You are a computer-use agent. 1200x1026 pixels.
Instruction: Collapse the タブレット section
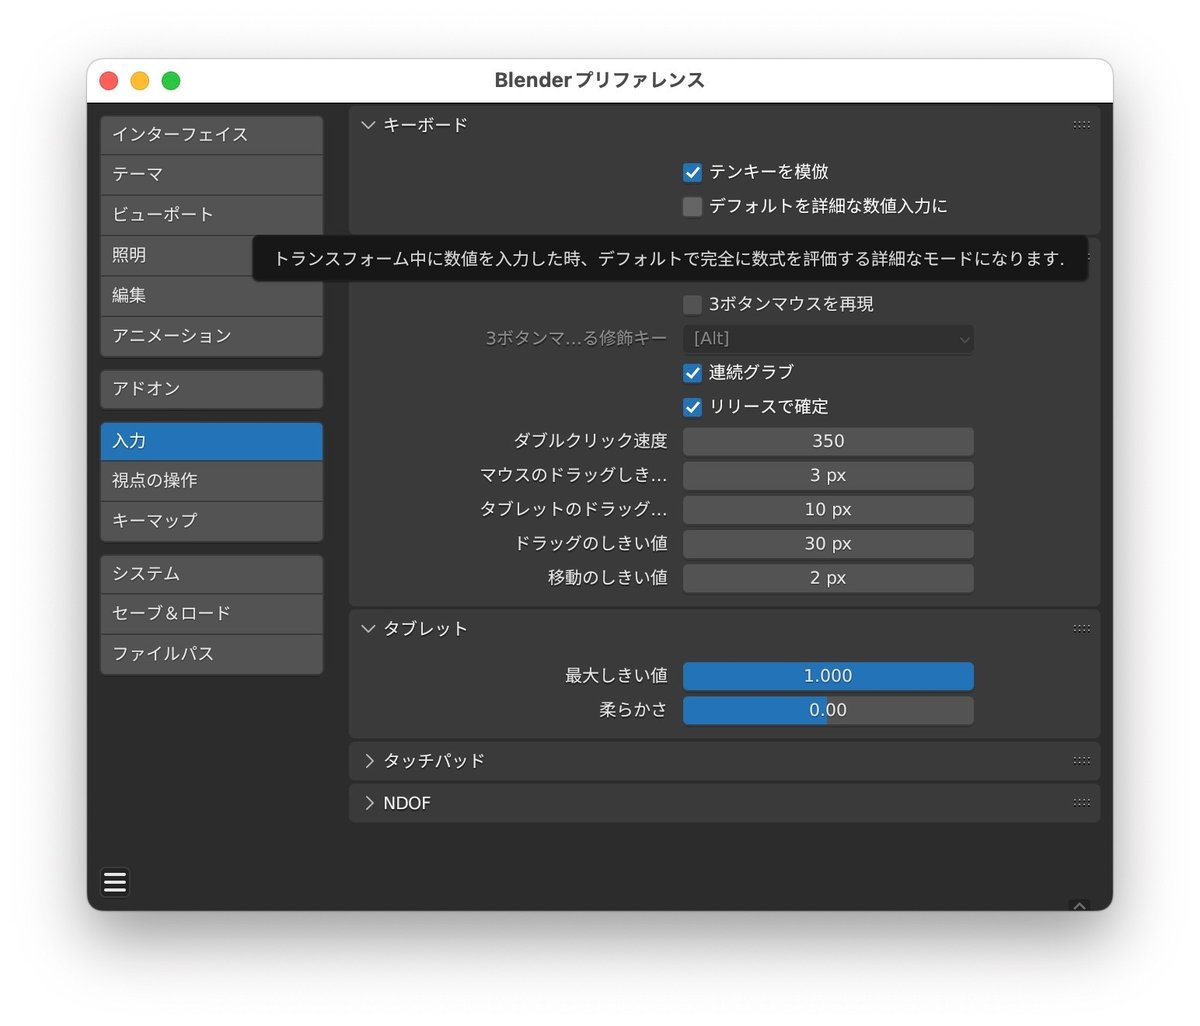pyautogui.click(x=368, y=629)
